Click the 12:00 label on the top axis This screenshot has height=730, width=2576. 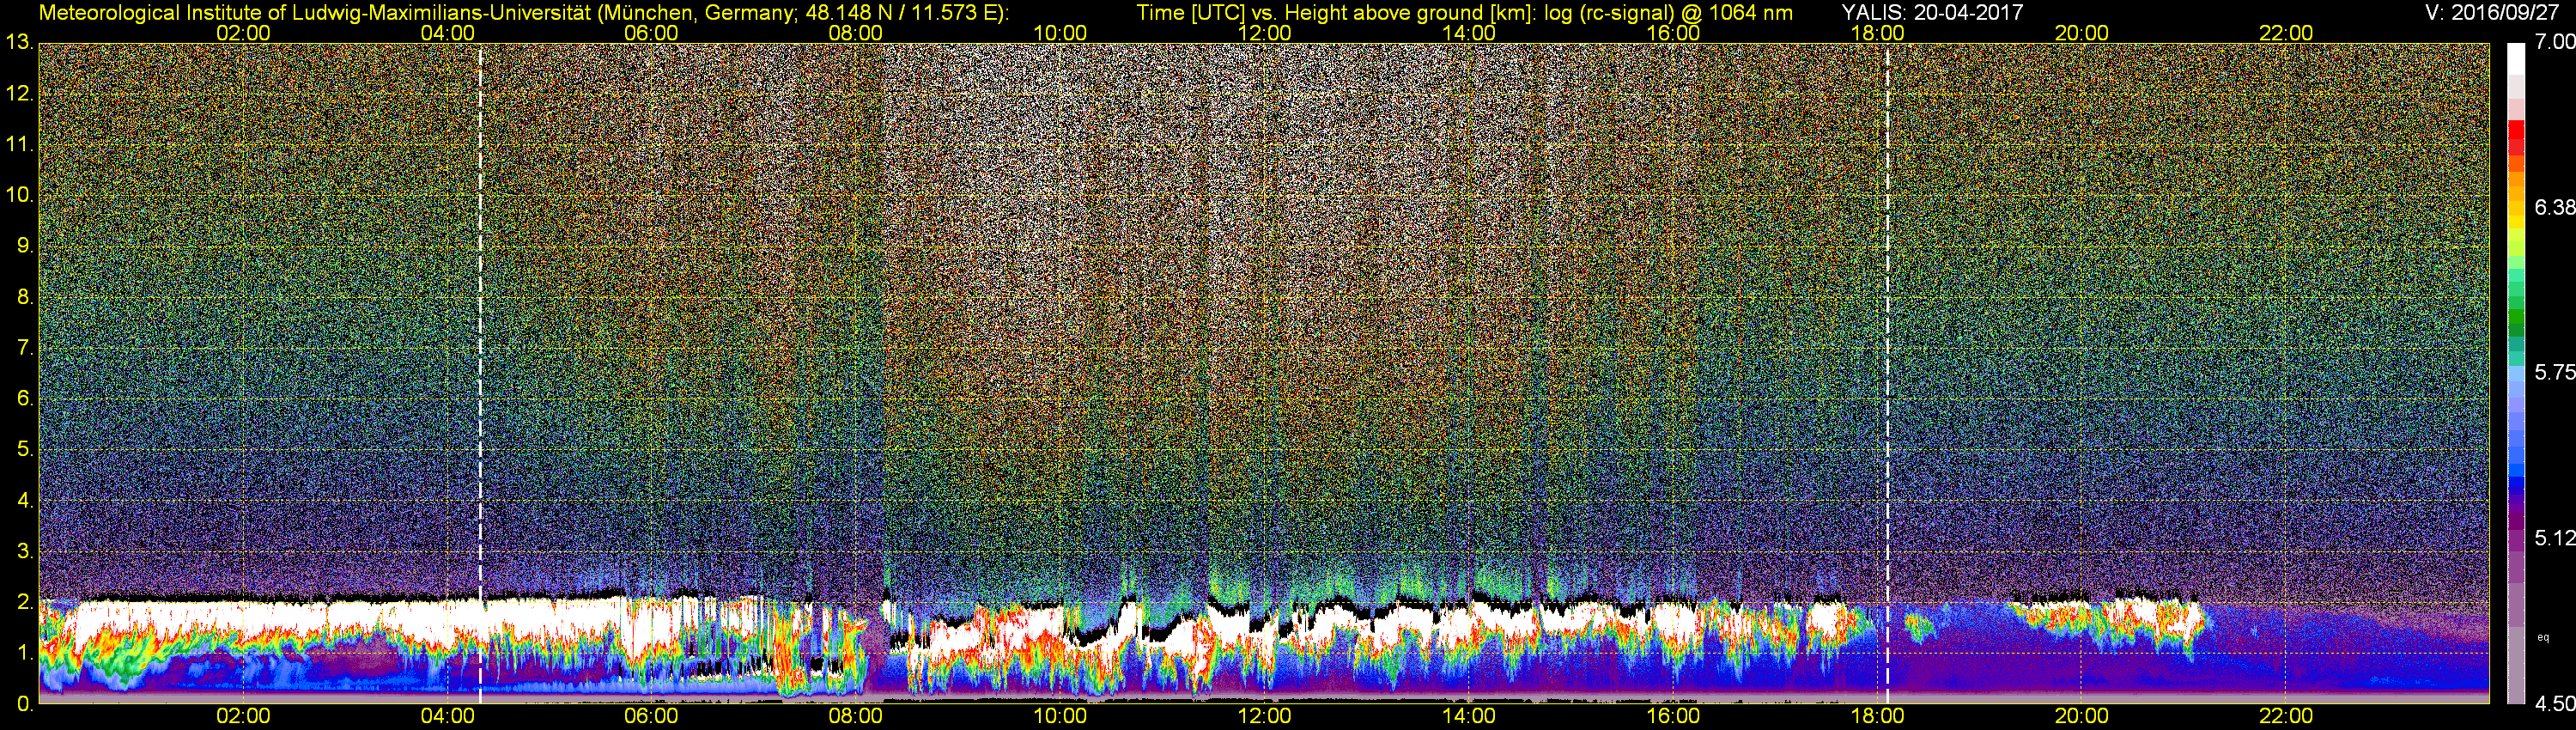click(x=1264, y=33)
